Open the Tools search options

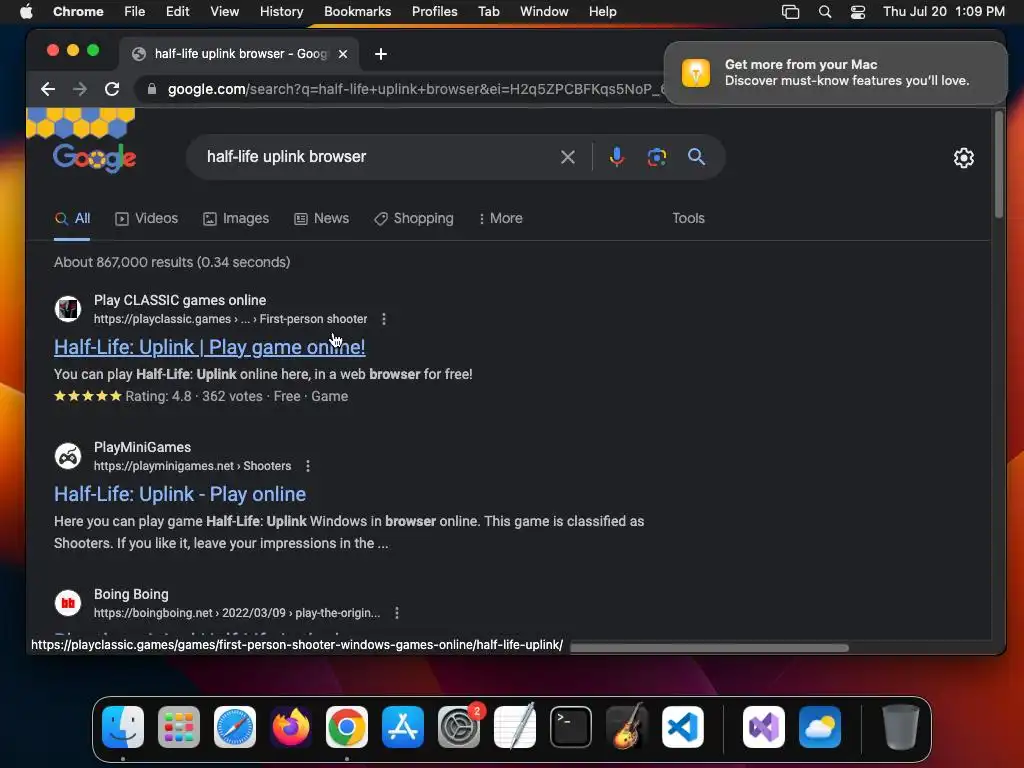(688, 218)
